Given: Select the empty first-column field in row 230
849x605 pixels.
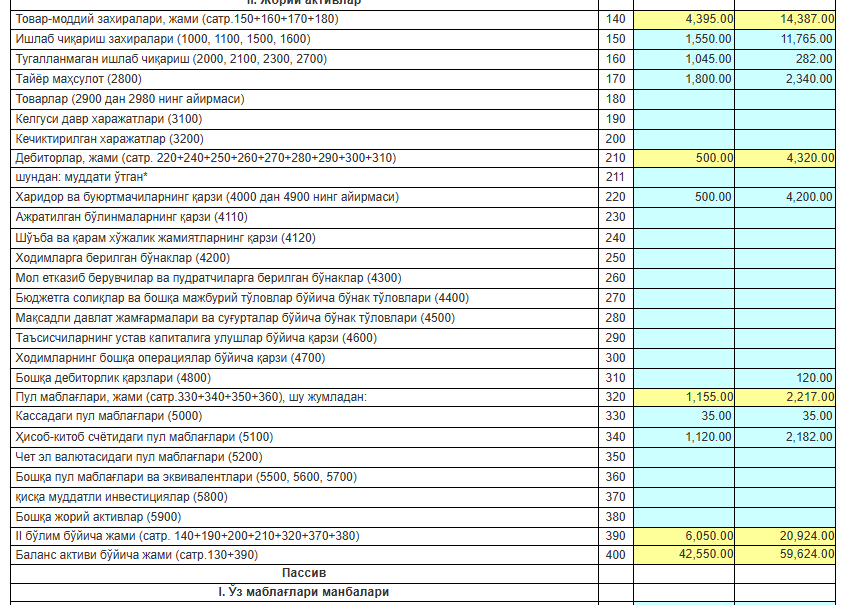Looking at the screenshot, I should click(684, 217).
